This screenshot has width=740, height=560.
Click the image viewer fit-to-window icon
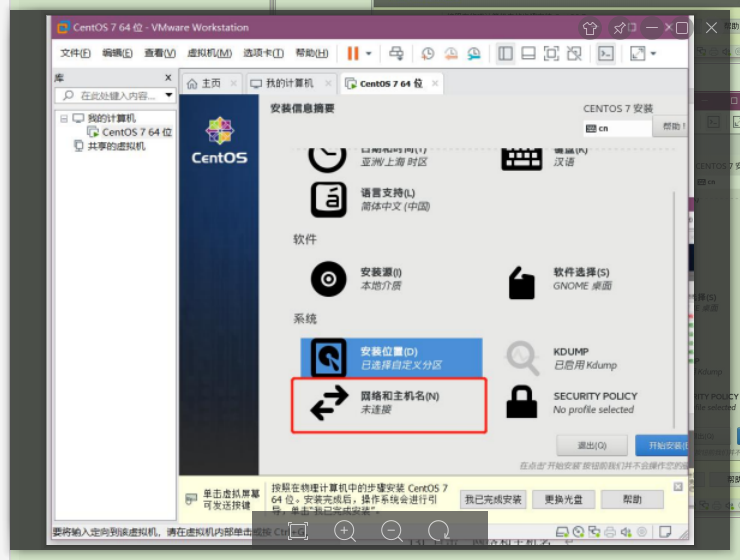(x=298, y=531)
